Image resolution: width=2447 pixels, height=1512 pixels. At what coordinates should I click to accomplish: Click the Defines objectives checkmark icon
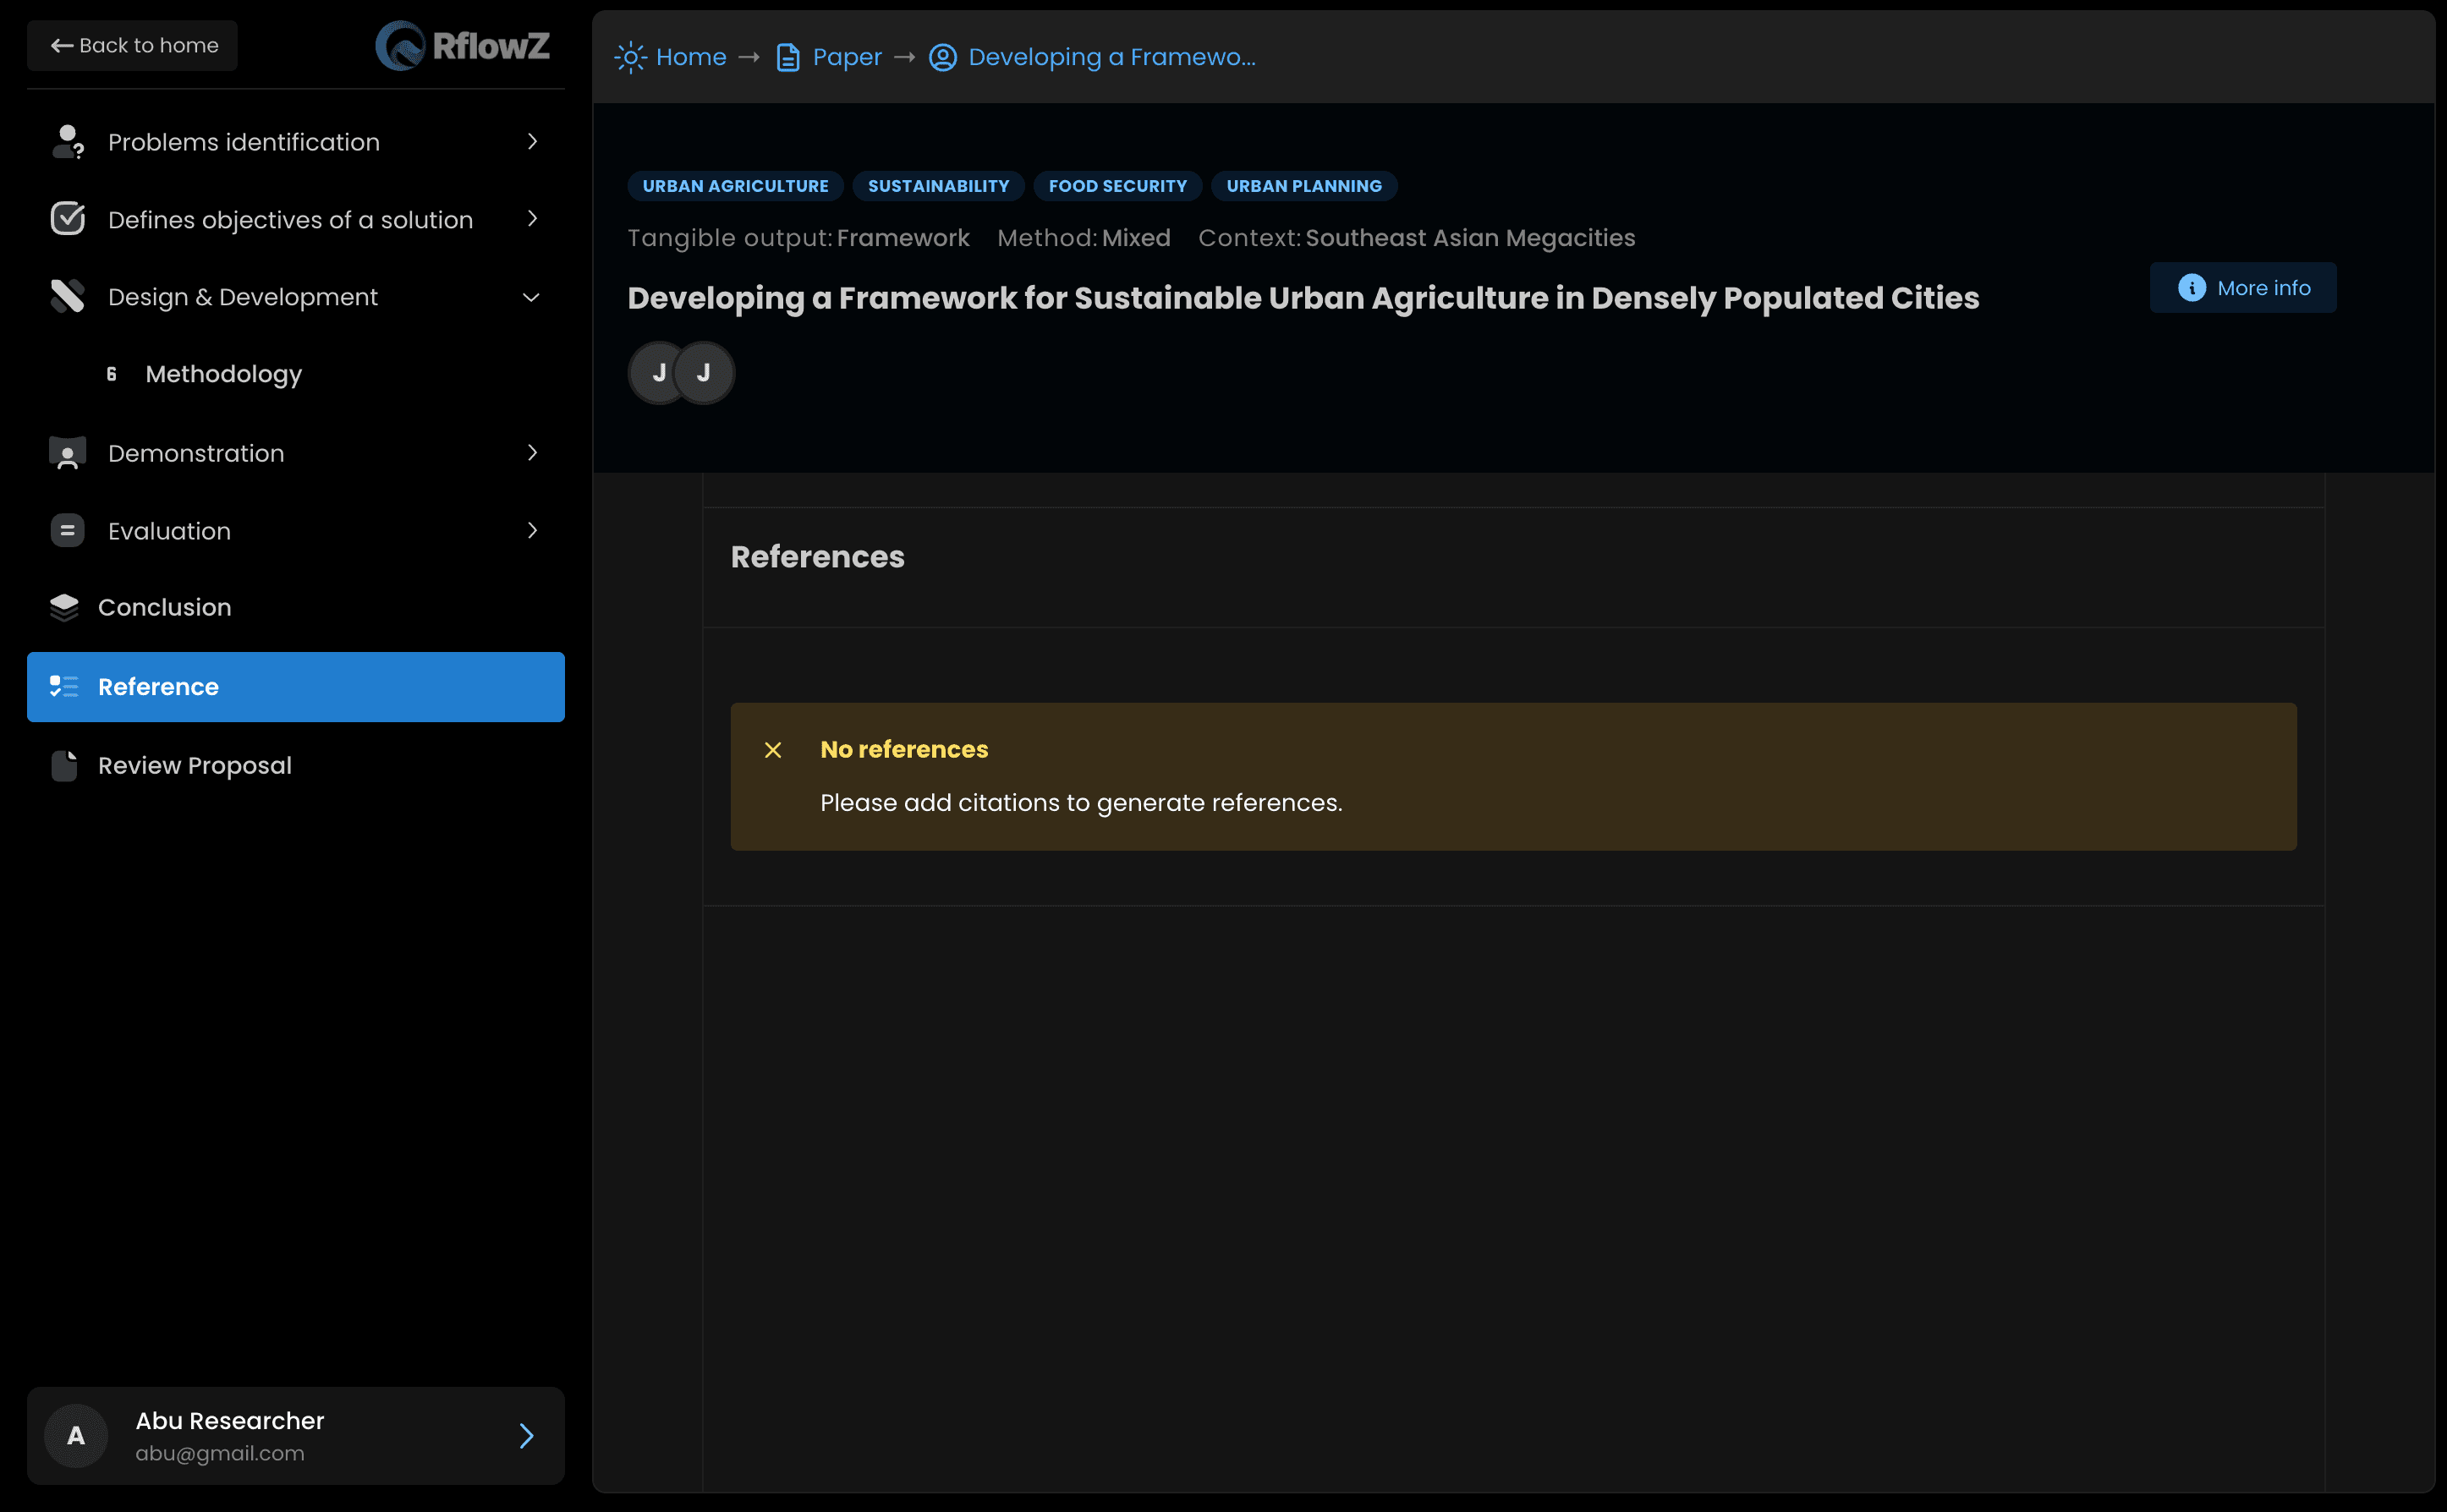pos(67,219)
